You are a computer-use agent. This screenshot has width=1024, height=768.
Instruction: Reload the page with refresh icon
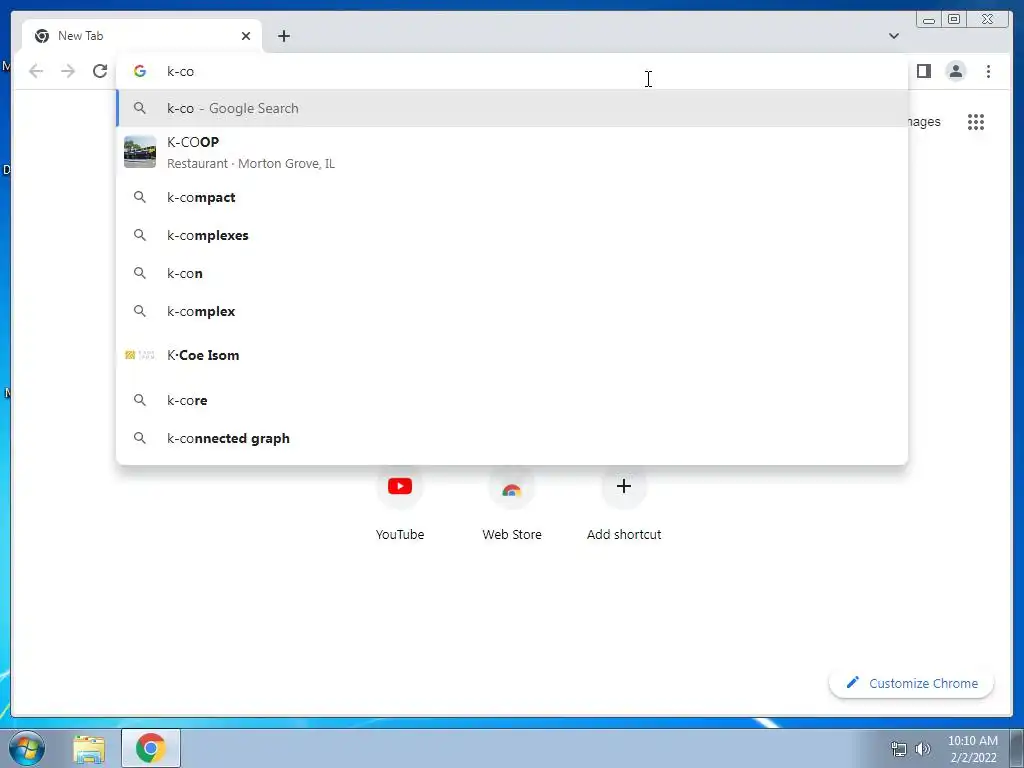100,71
